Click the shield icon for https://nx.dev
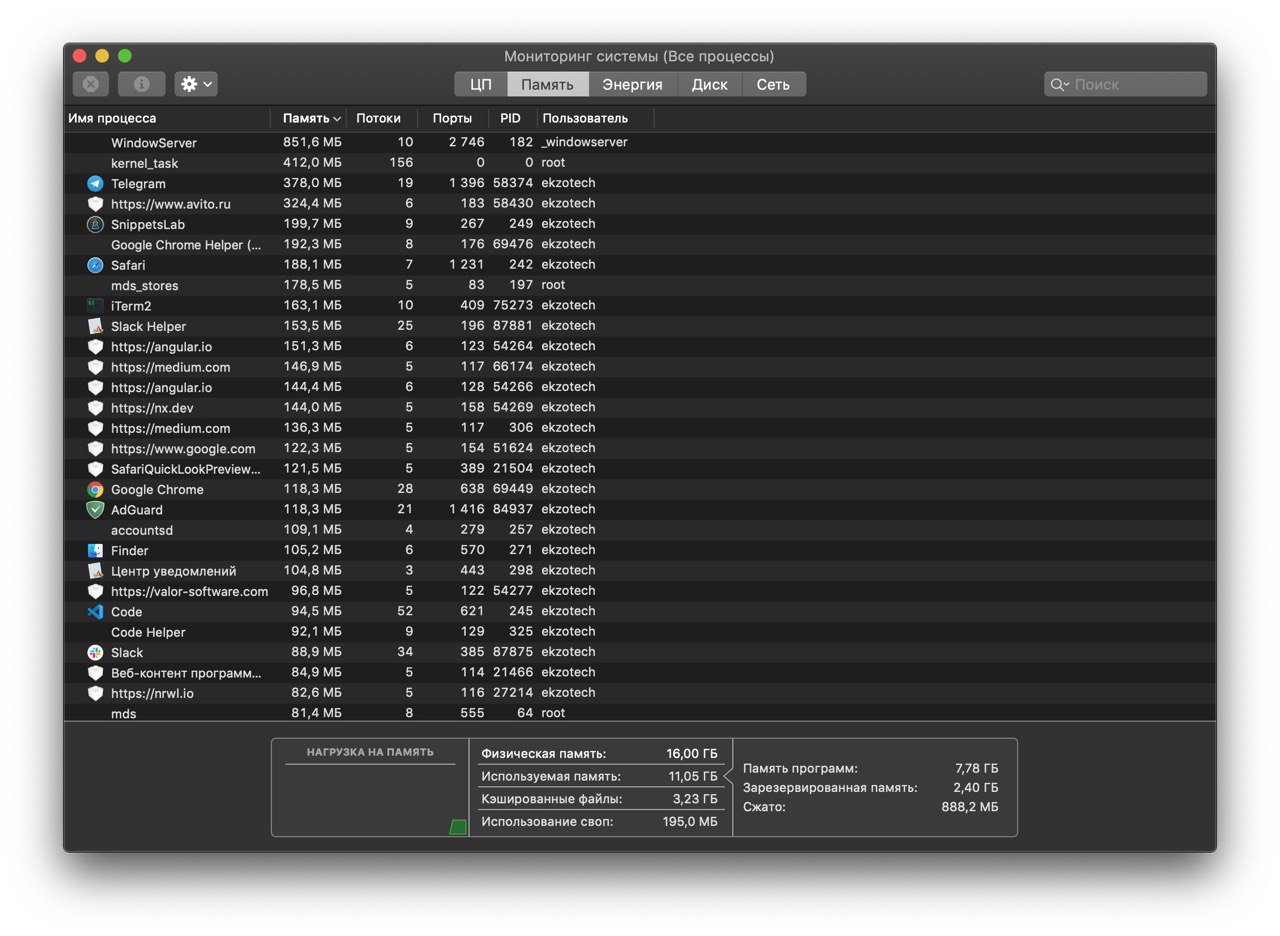This screenshot has height=936, width=1280. click(95, 407)
